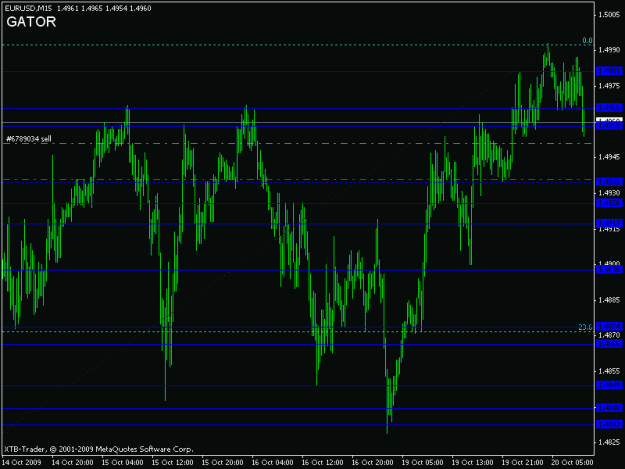Click the 15 Oct 12:00 time axis label
The height and width of the screenshot is (469, 625).
pyautogui.click(x=172, y=463)
